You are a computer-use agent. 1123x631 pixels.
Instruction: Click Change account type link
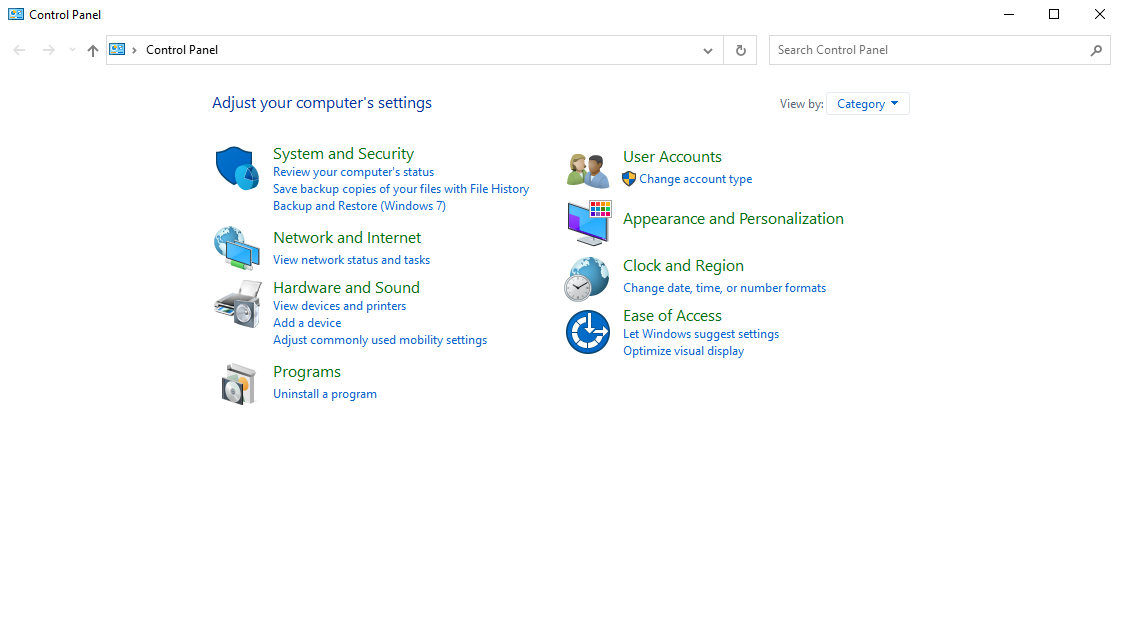tap(695, 179)
